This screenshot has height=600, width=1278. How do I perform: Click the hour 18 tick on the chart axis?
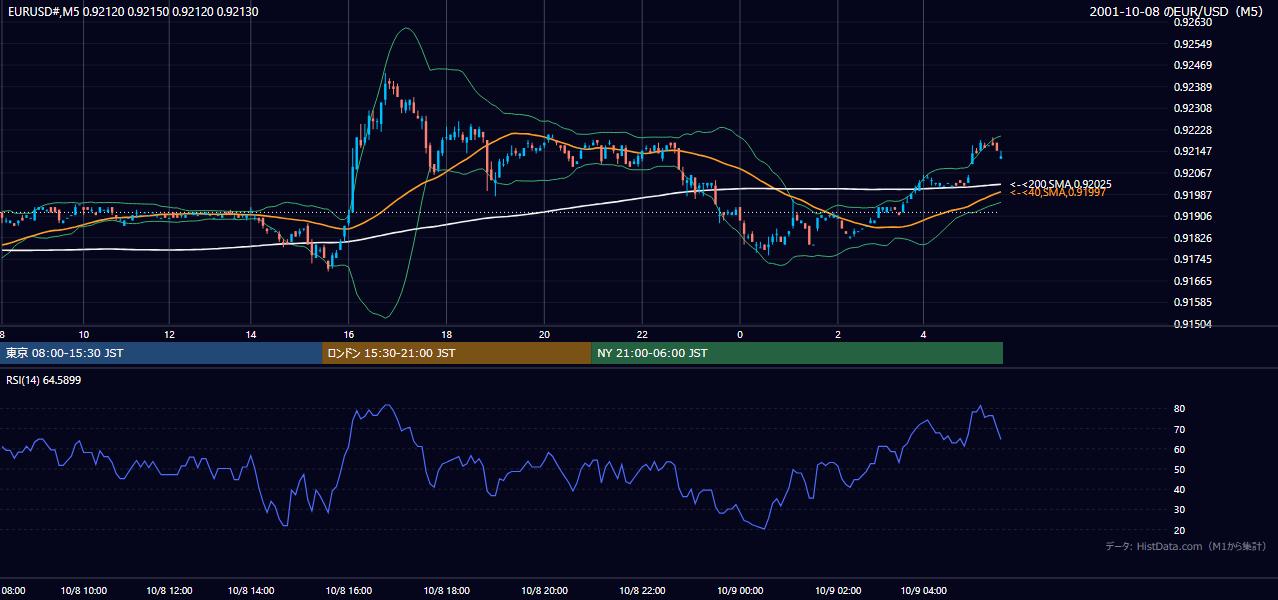446,334
